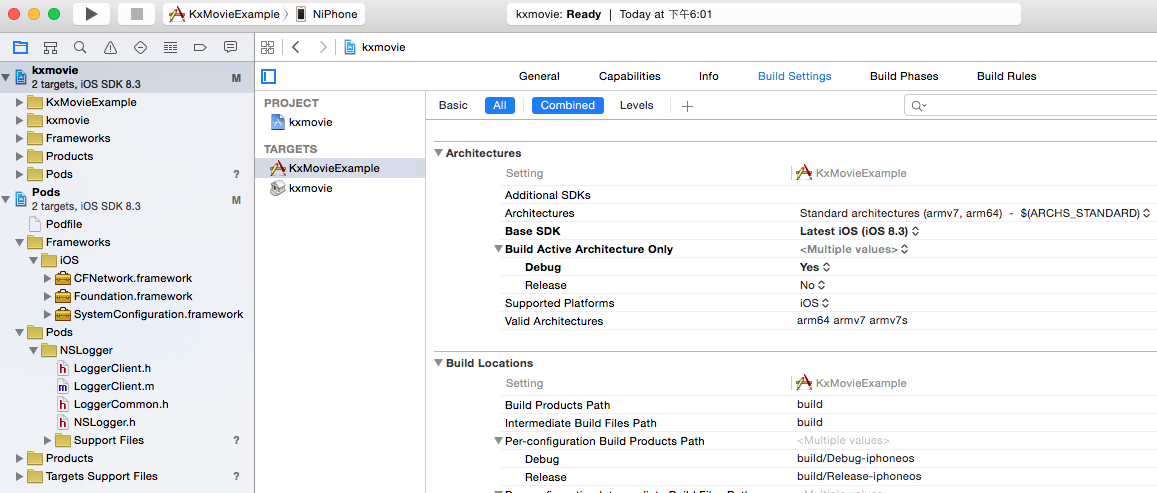Collapse the Build Locations section

[x=438, y=363]
